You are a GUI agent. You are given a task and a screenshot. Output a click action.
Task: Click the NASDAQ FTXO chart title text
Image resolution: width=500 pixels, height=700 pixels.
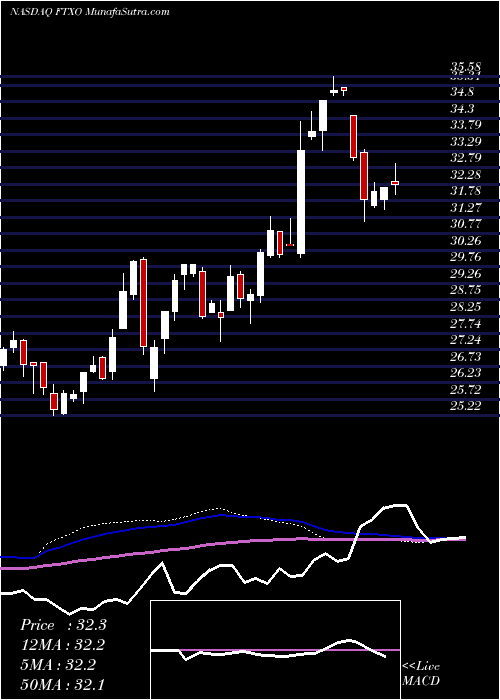click(89, 12)
